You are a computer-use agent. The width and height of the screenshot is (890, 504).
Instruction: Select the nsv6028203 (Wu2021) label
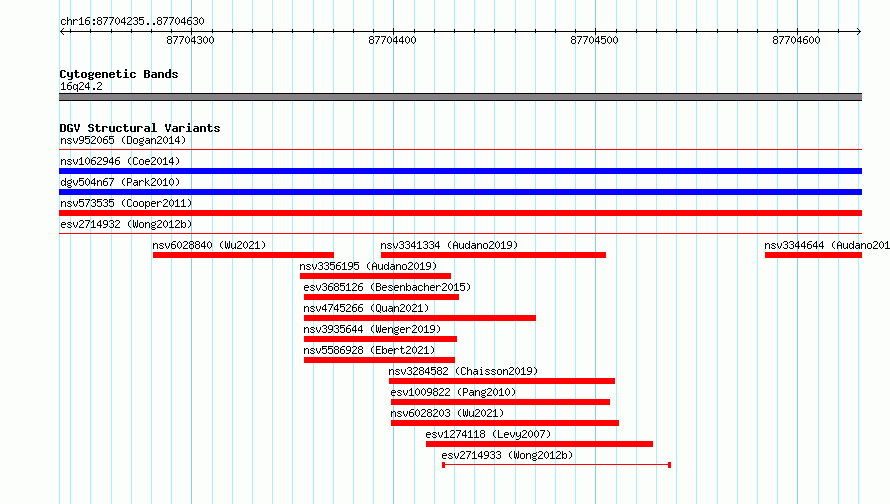(x=447, y=413)
